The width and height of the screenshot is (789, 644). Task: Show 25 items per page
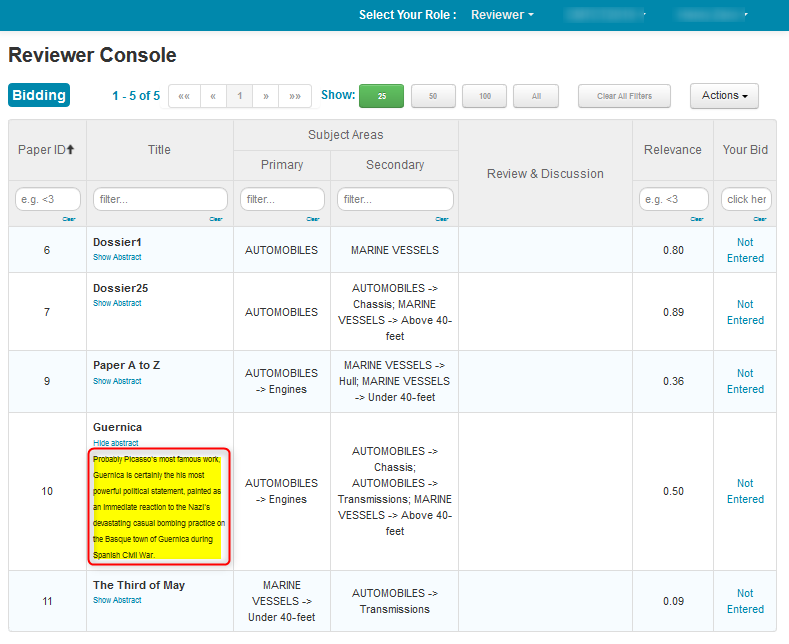[381, 96]
